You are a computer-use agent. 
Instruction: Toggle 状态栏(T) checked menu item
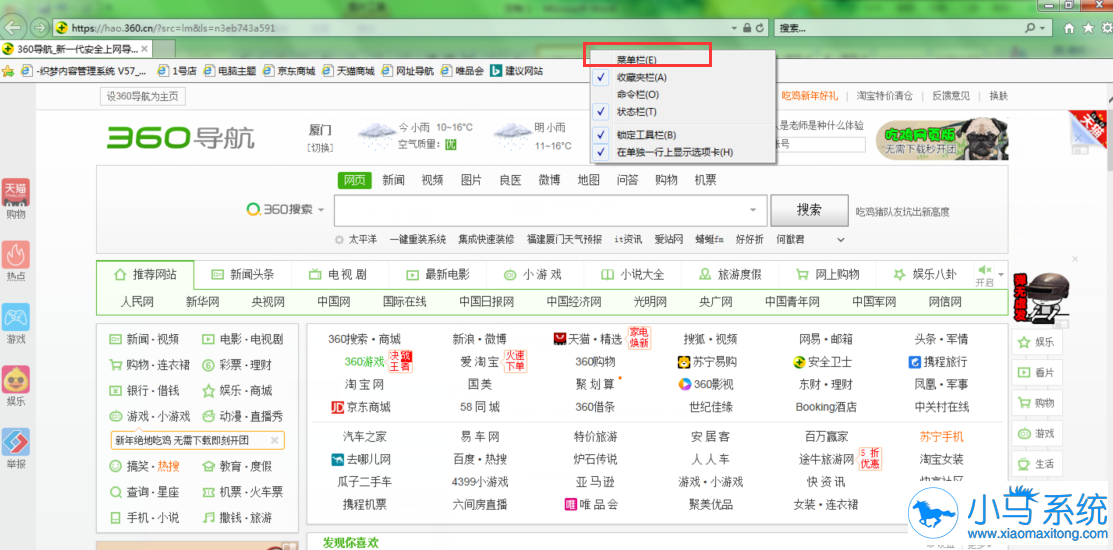pos(682,111)
